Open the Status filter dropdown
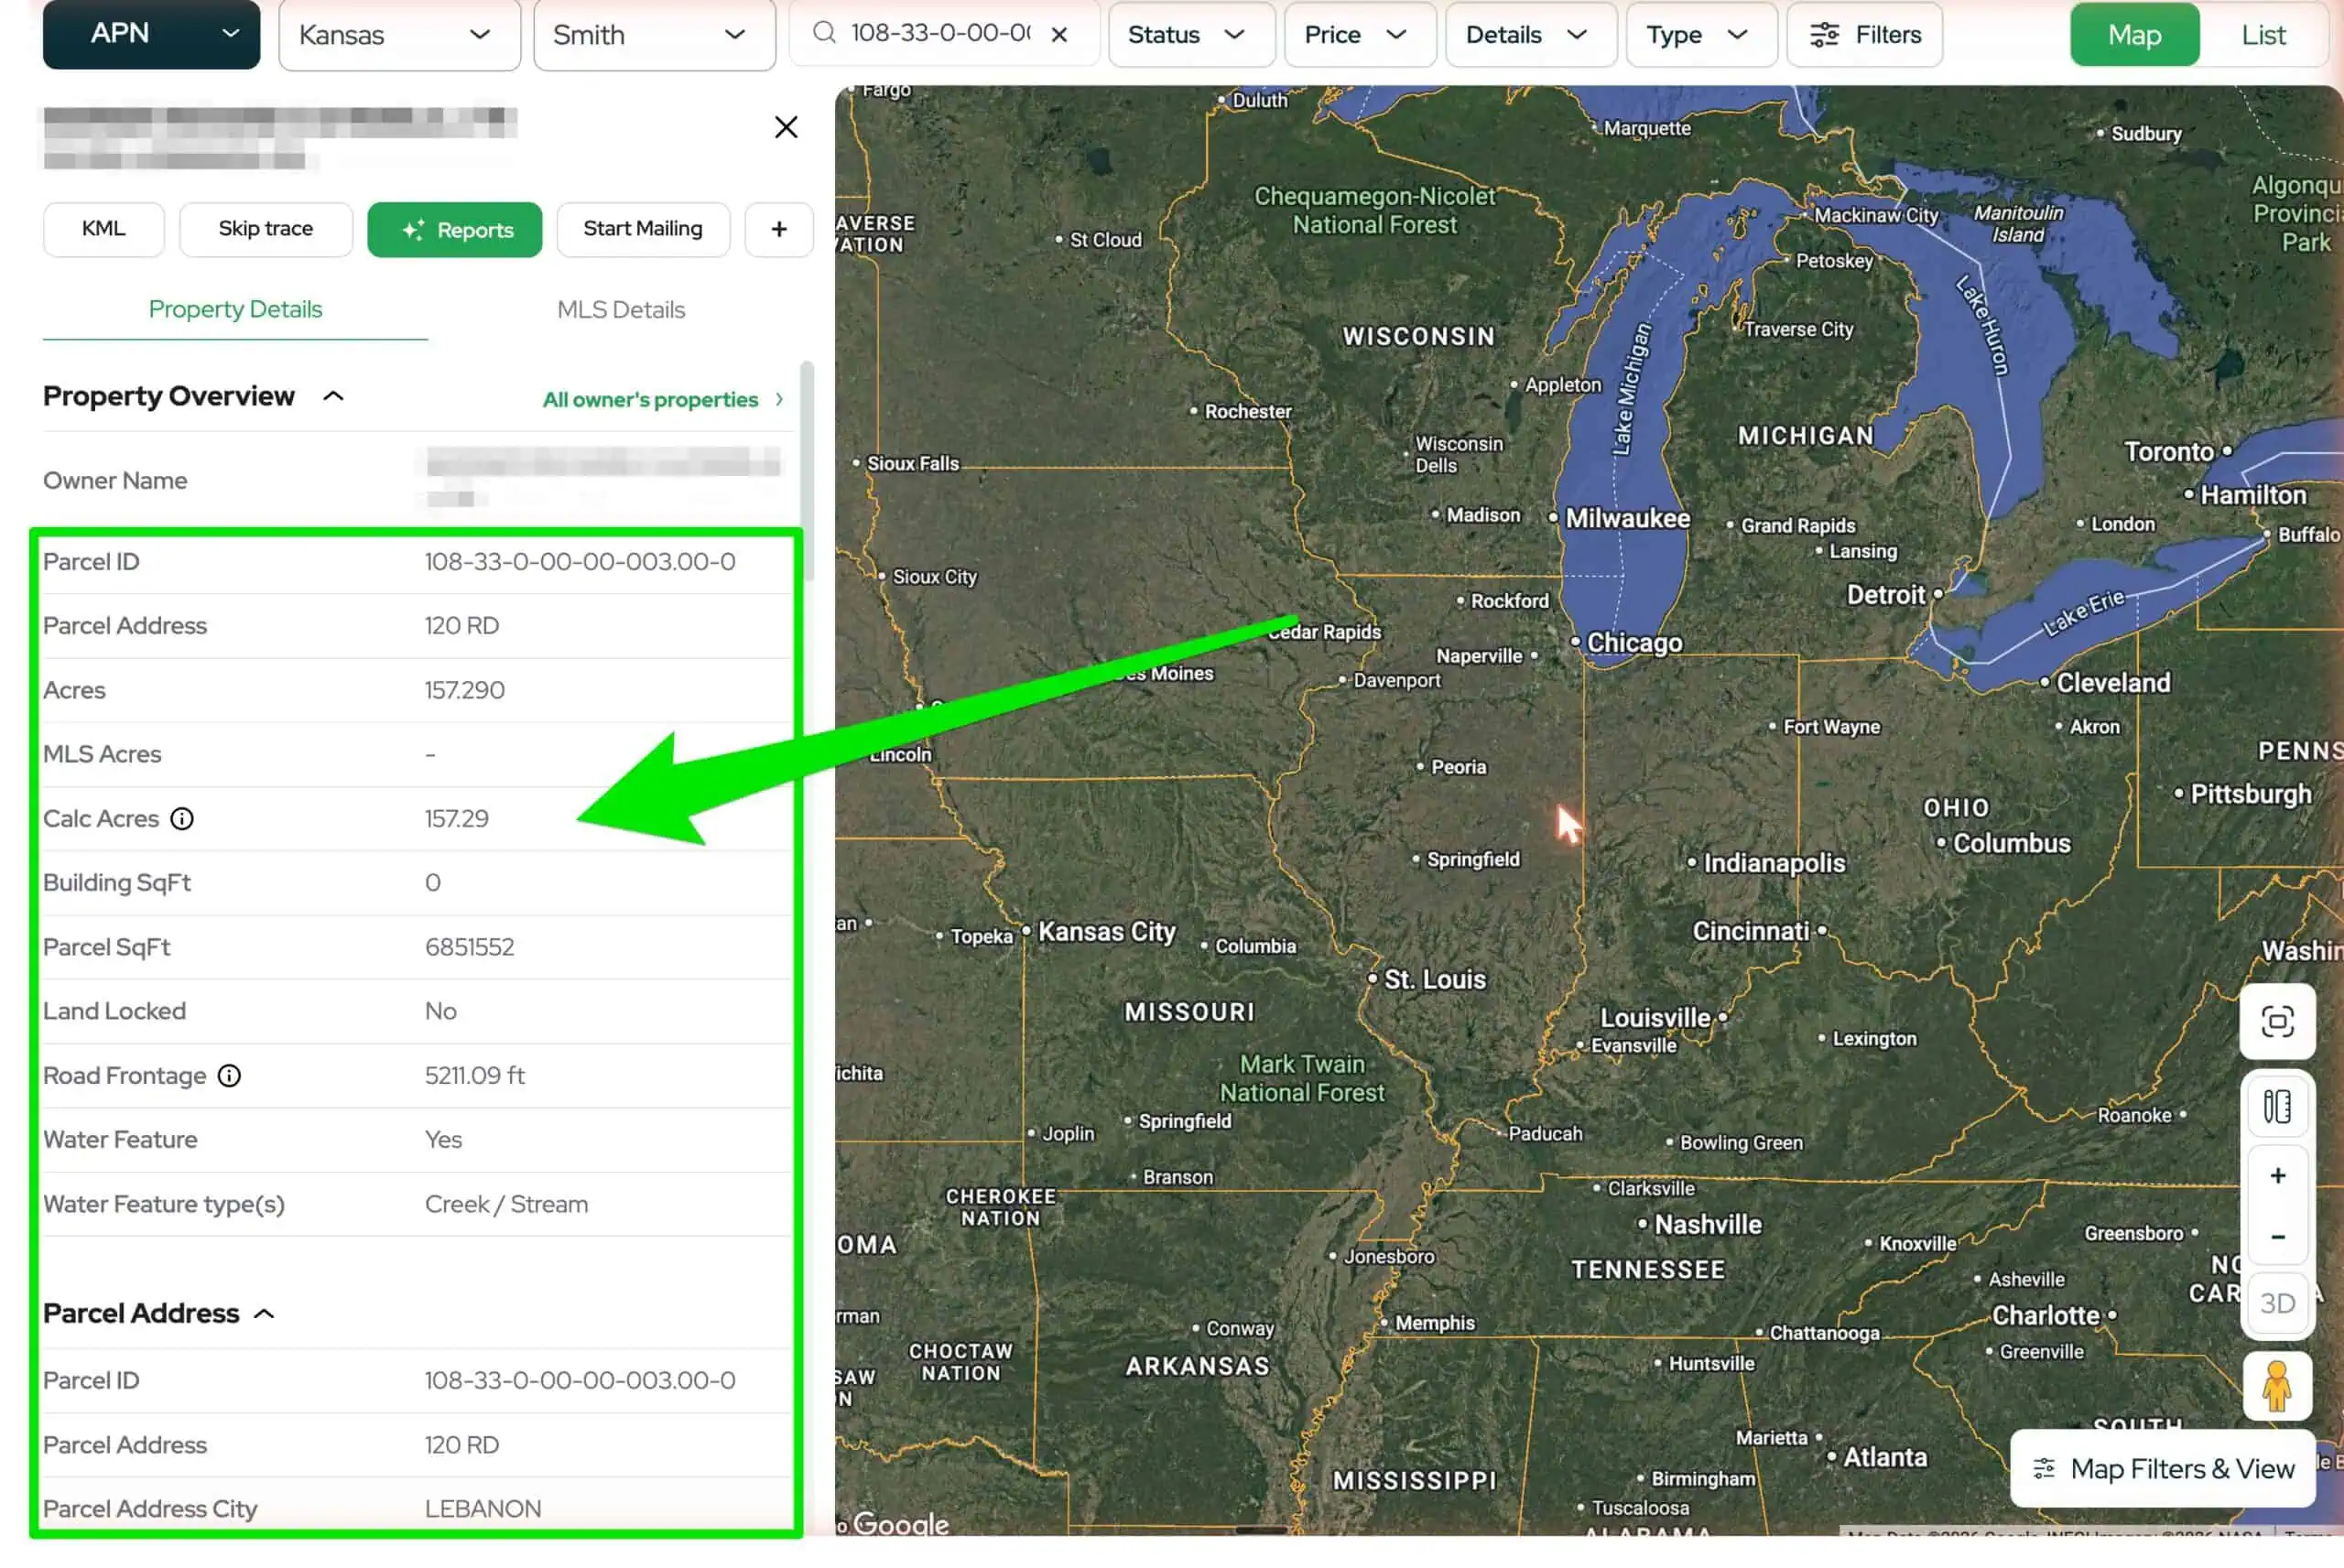Viewport: 2344px width, 1568px height. coord(1191,35)
